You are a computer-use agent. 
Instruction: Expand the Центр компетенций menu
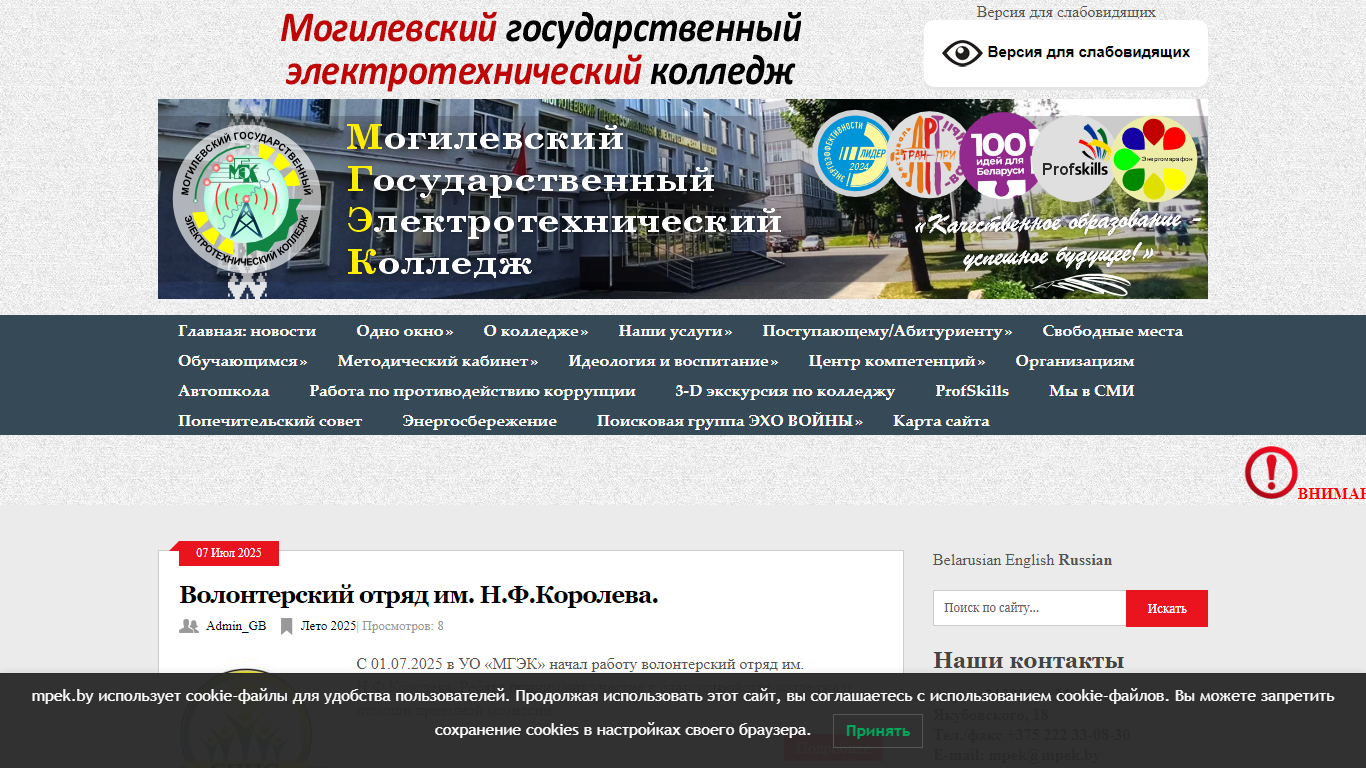point(897,361)
